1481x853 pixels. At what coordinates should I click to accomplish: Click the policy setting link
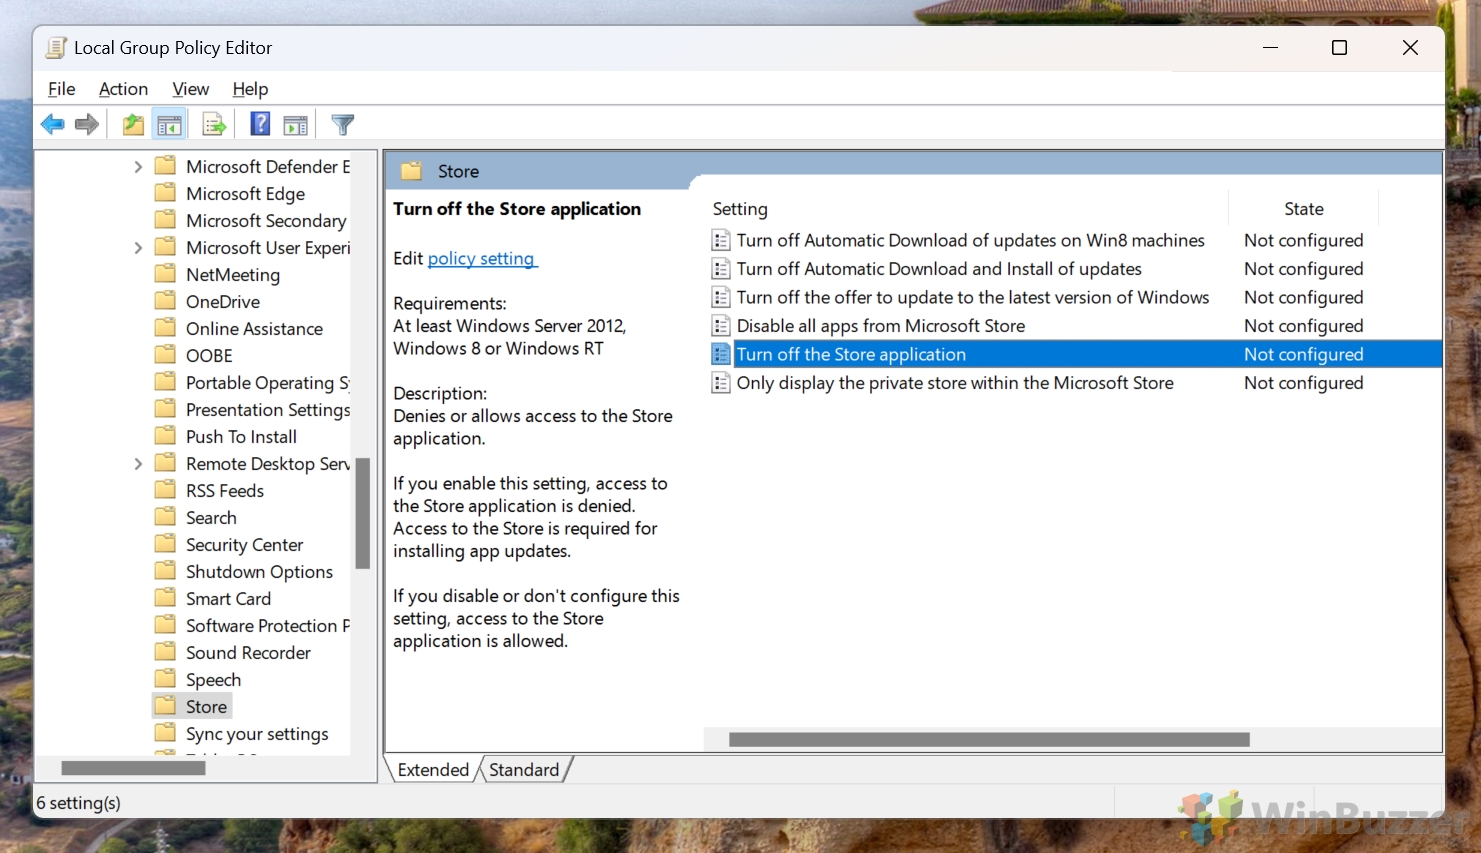(482, 259)
